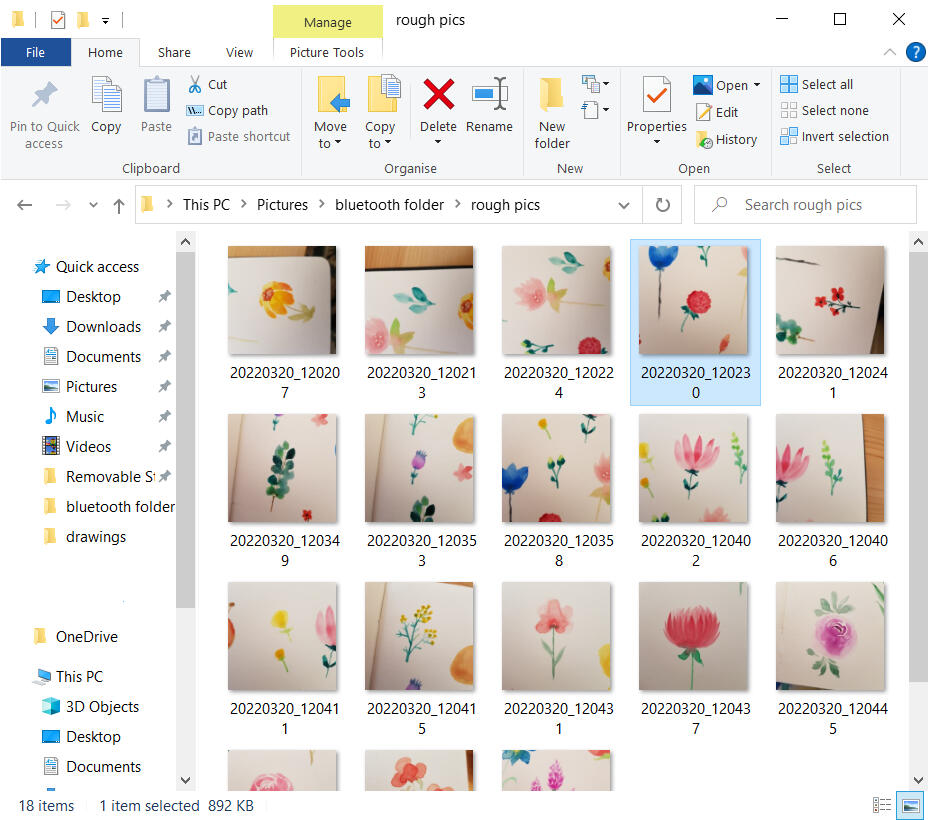Viewport: 928px width, 820px height.
Task: Click Select all button
Action: tap(817, 85)
